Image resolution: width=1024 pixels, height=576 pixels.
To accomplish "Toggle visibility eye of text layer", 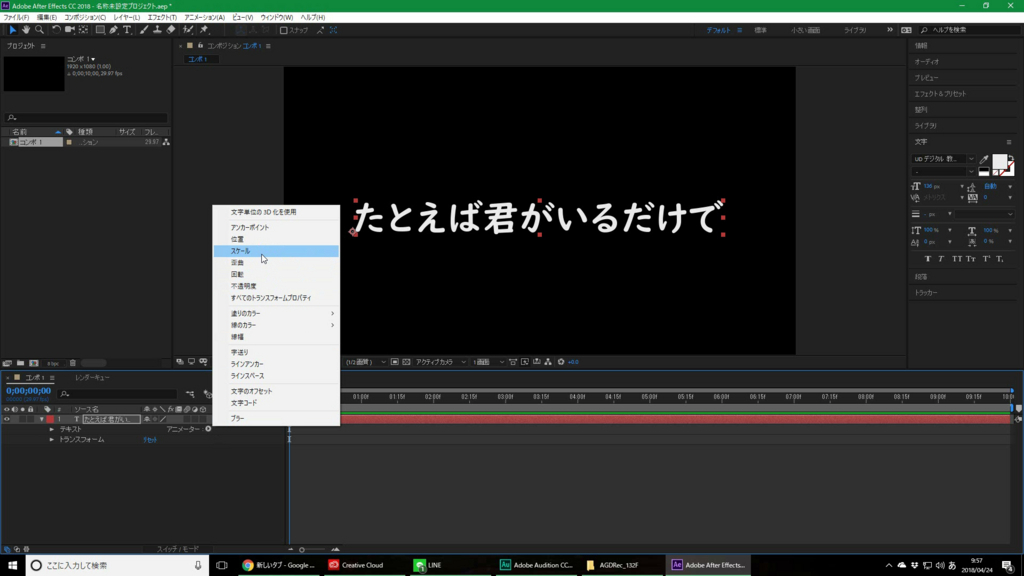I will tap(7, 419).
